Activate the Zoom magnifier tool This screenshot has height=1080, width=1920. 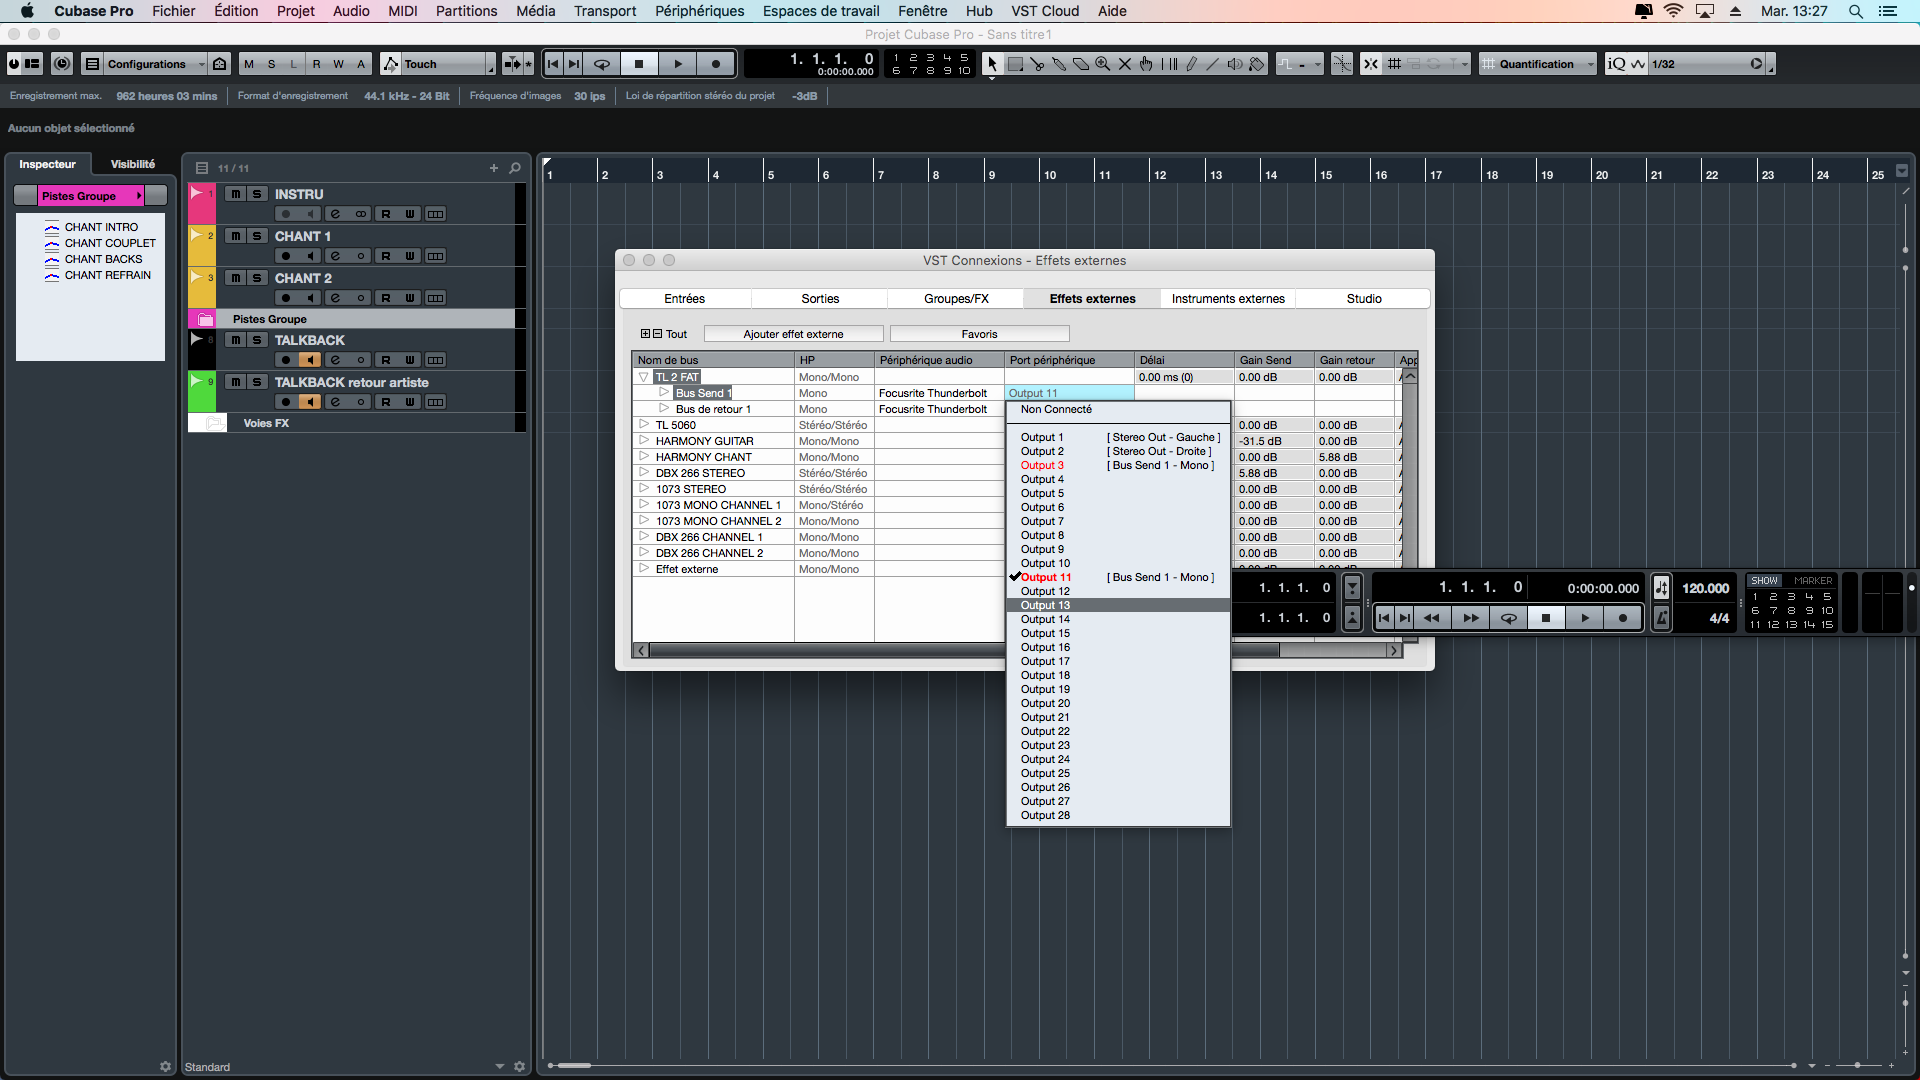tap(1101, 63)
